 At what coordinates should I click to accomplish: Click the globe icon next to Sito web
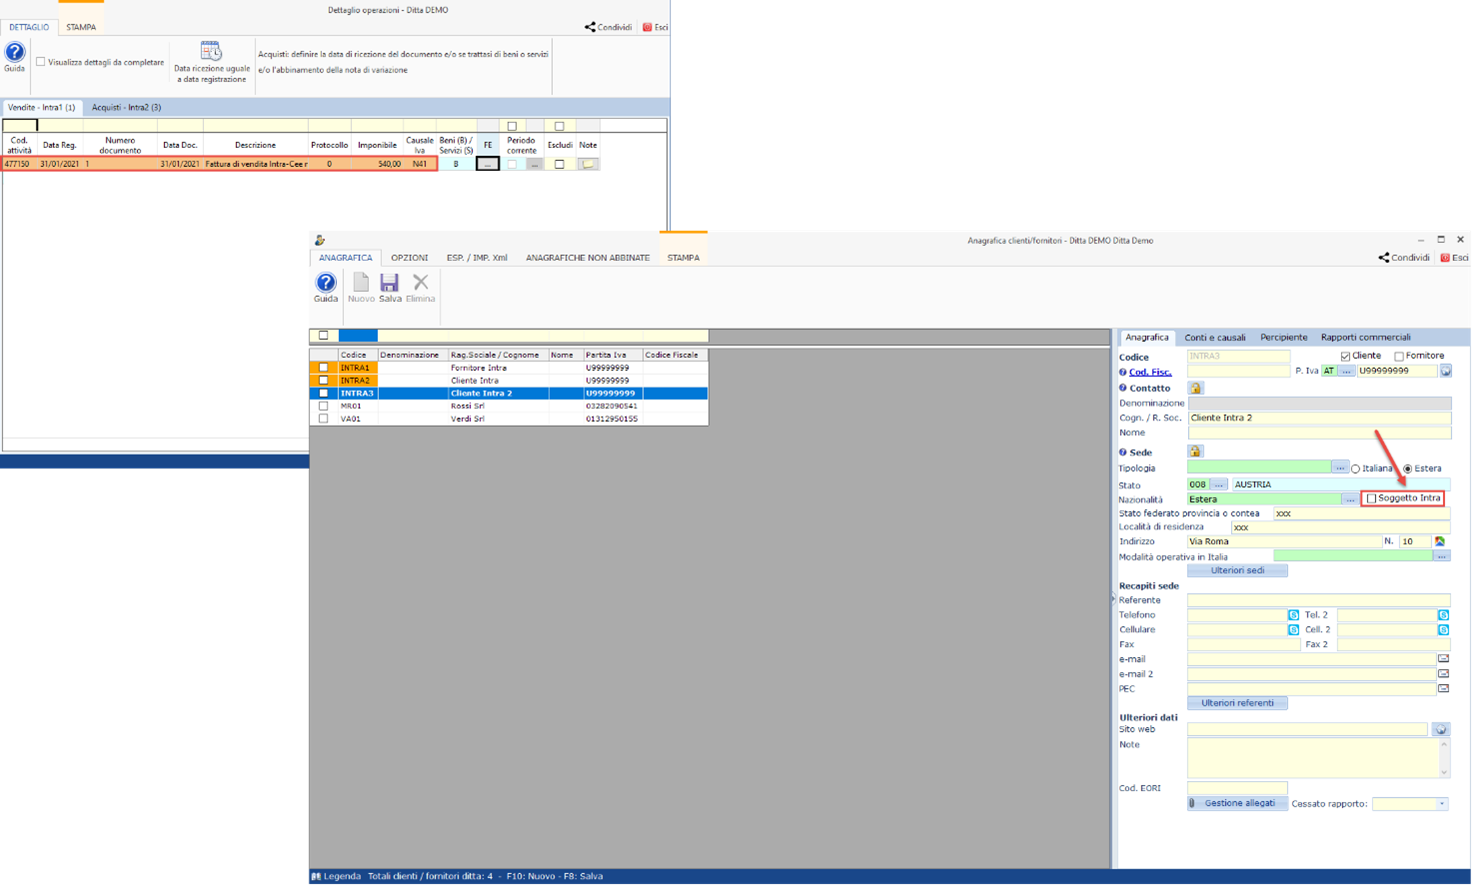click(x=1440, y=730)
